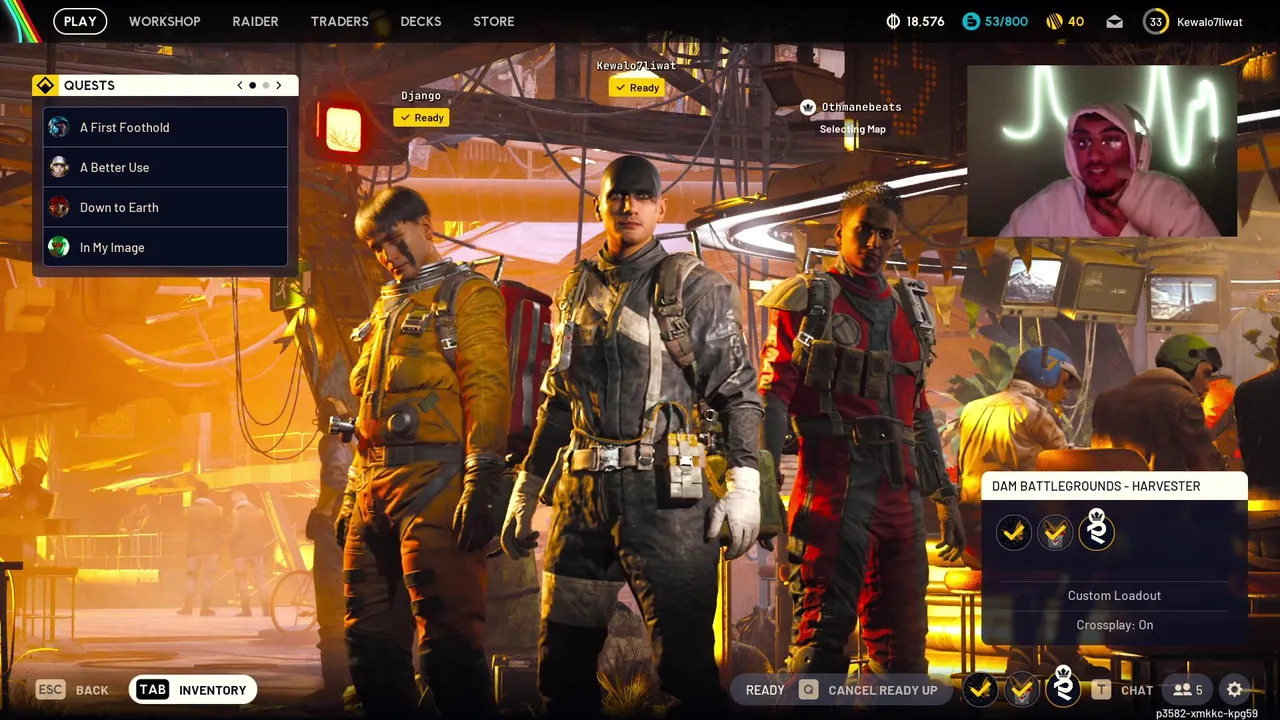1280x720 pixels.
Task: Click the Selecting Map status text
Action: 852,129
